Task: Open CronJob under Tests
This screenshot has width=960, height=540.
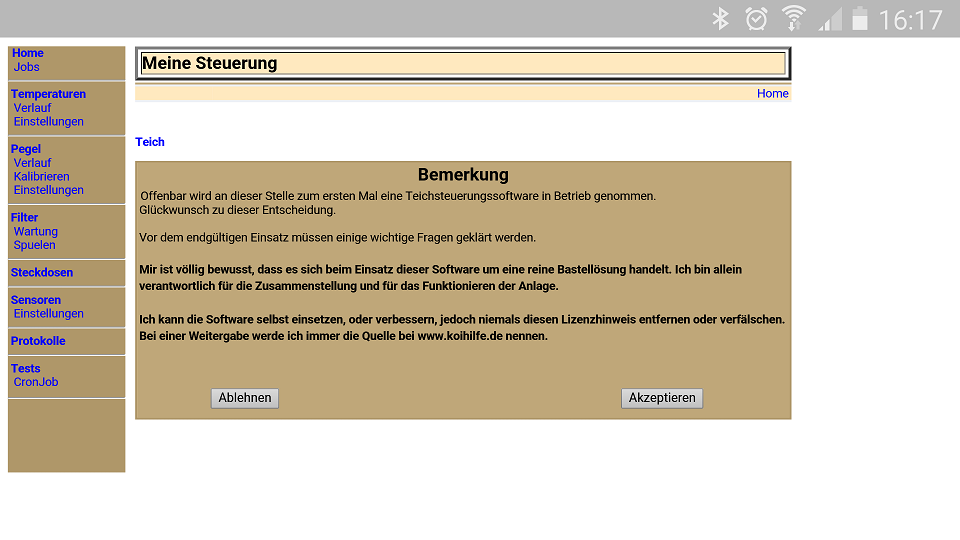Action: pos(36,382)
